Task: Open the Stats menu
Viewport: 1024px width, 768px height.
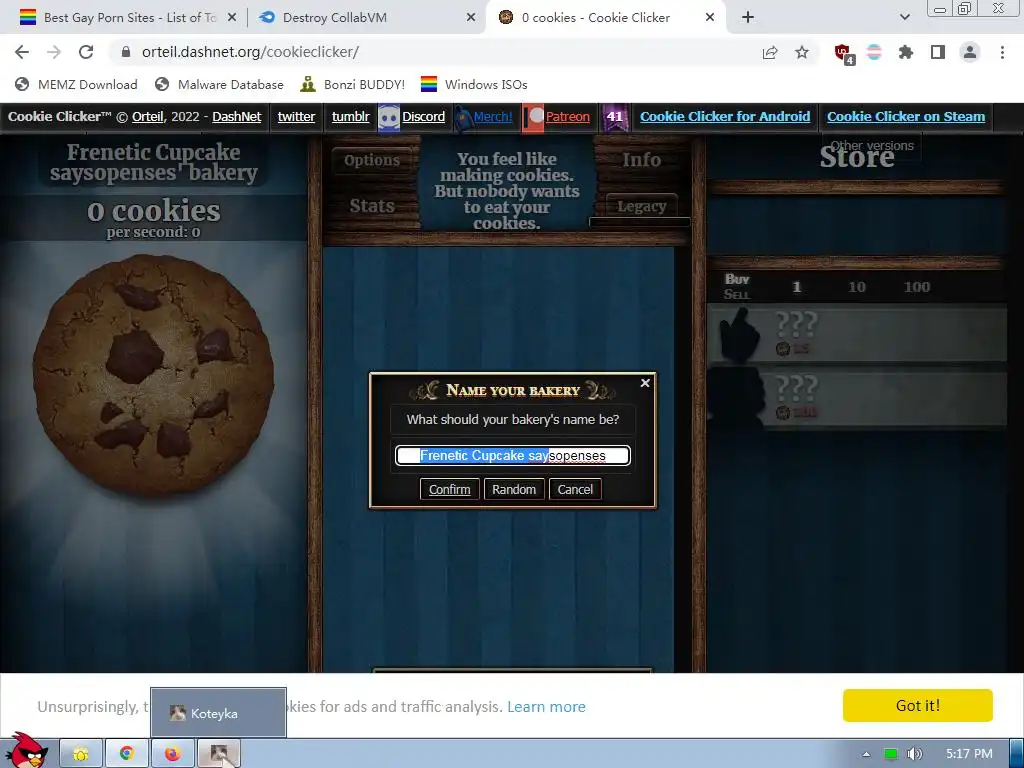Action: click(x=372, y=206)
